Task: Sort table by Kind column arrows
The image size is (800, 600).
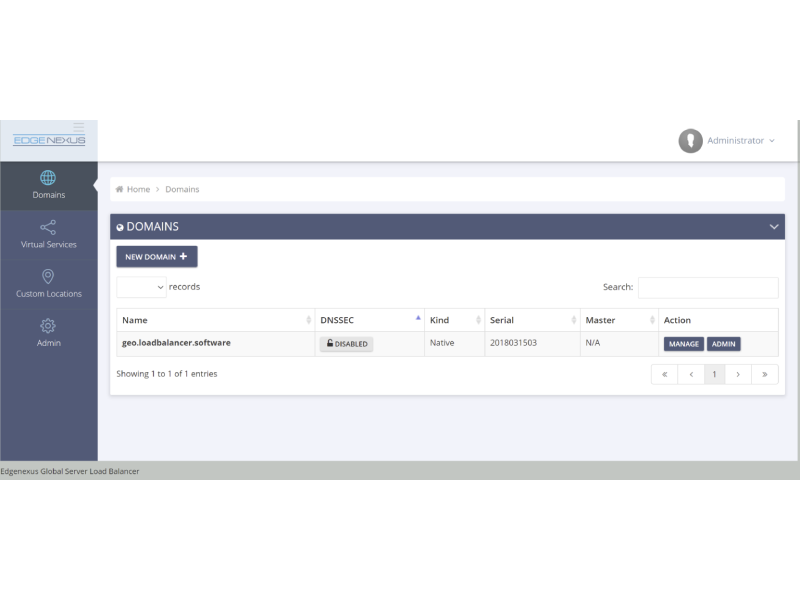Action: (478, 320)
